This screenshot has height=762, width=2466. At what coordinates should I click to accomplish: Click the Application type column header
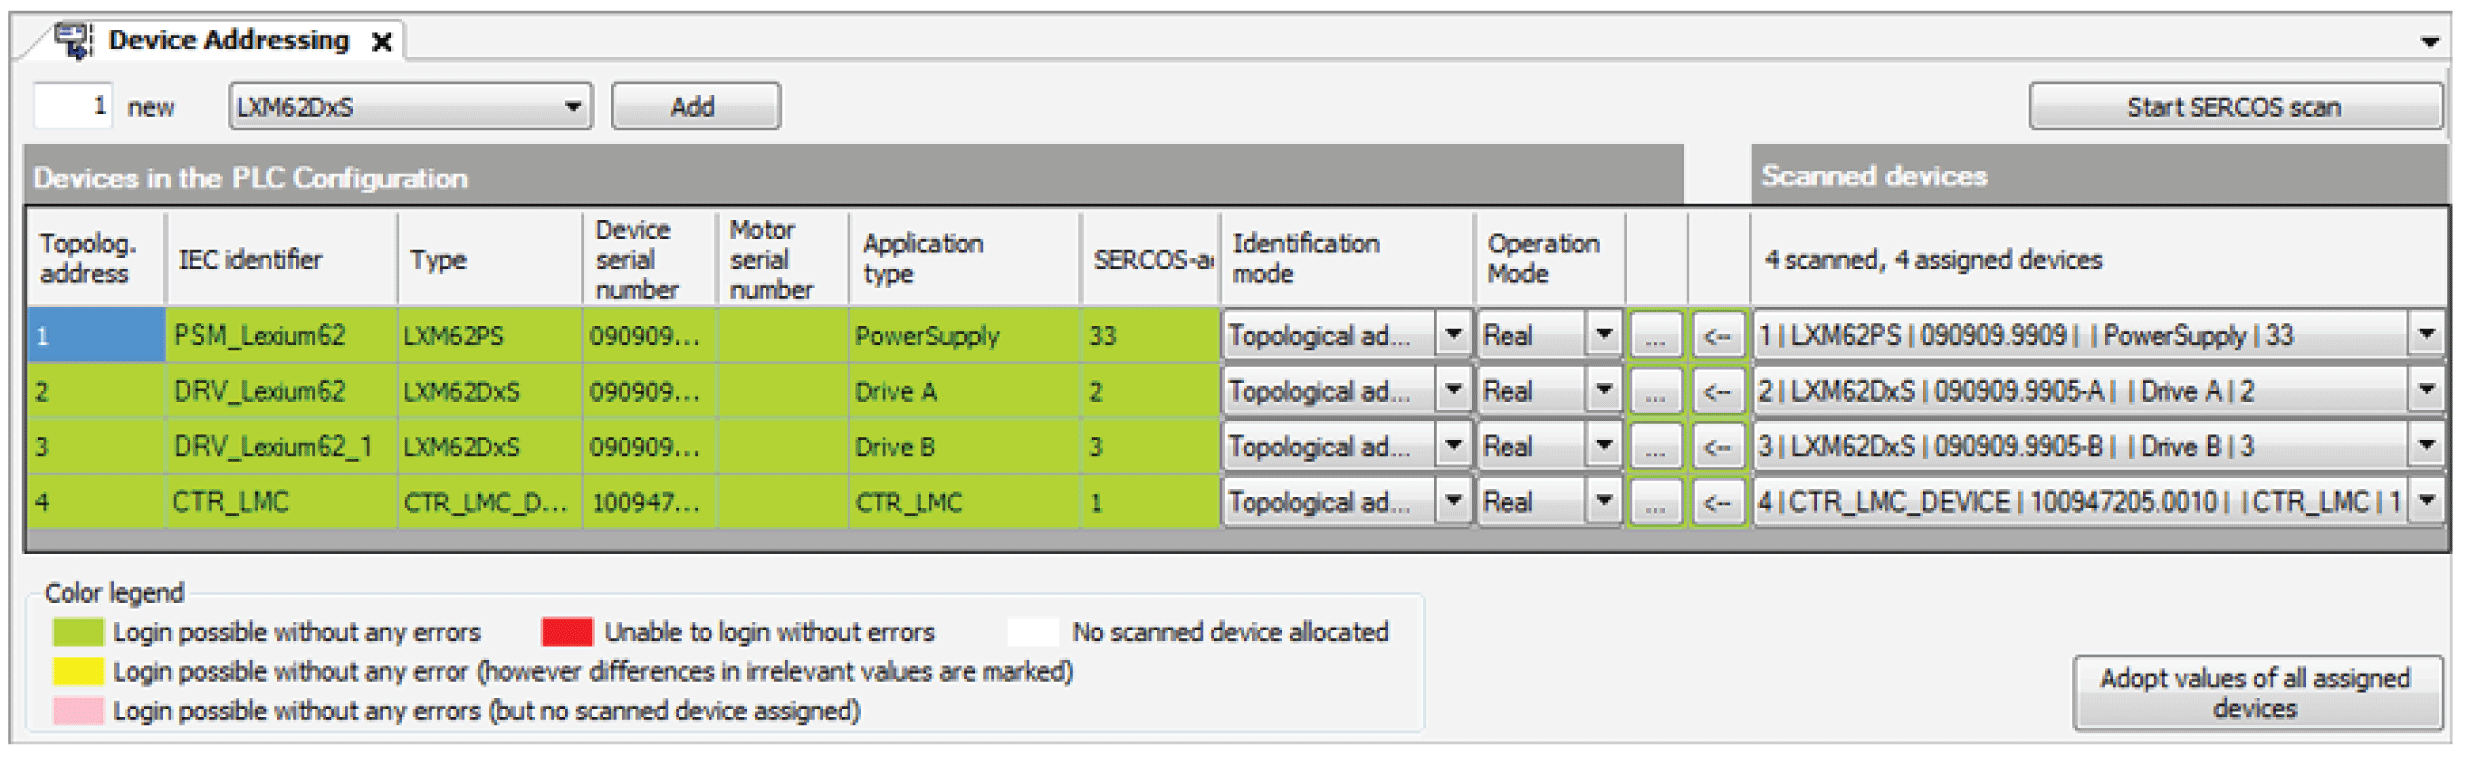coord(964,259)
